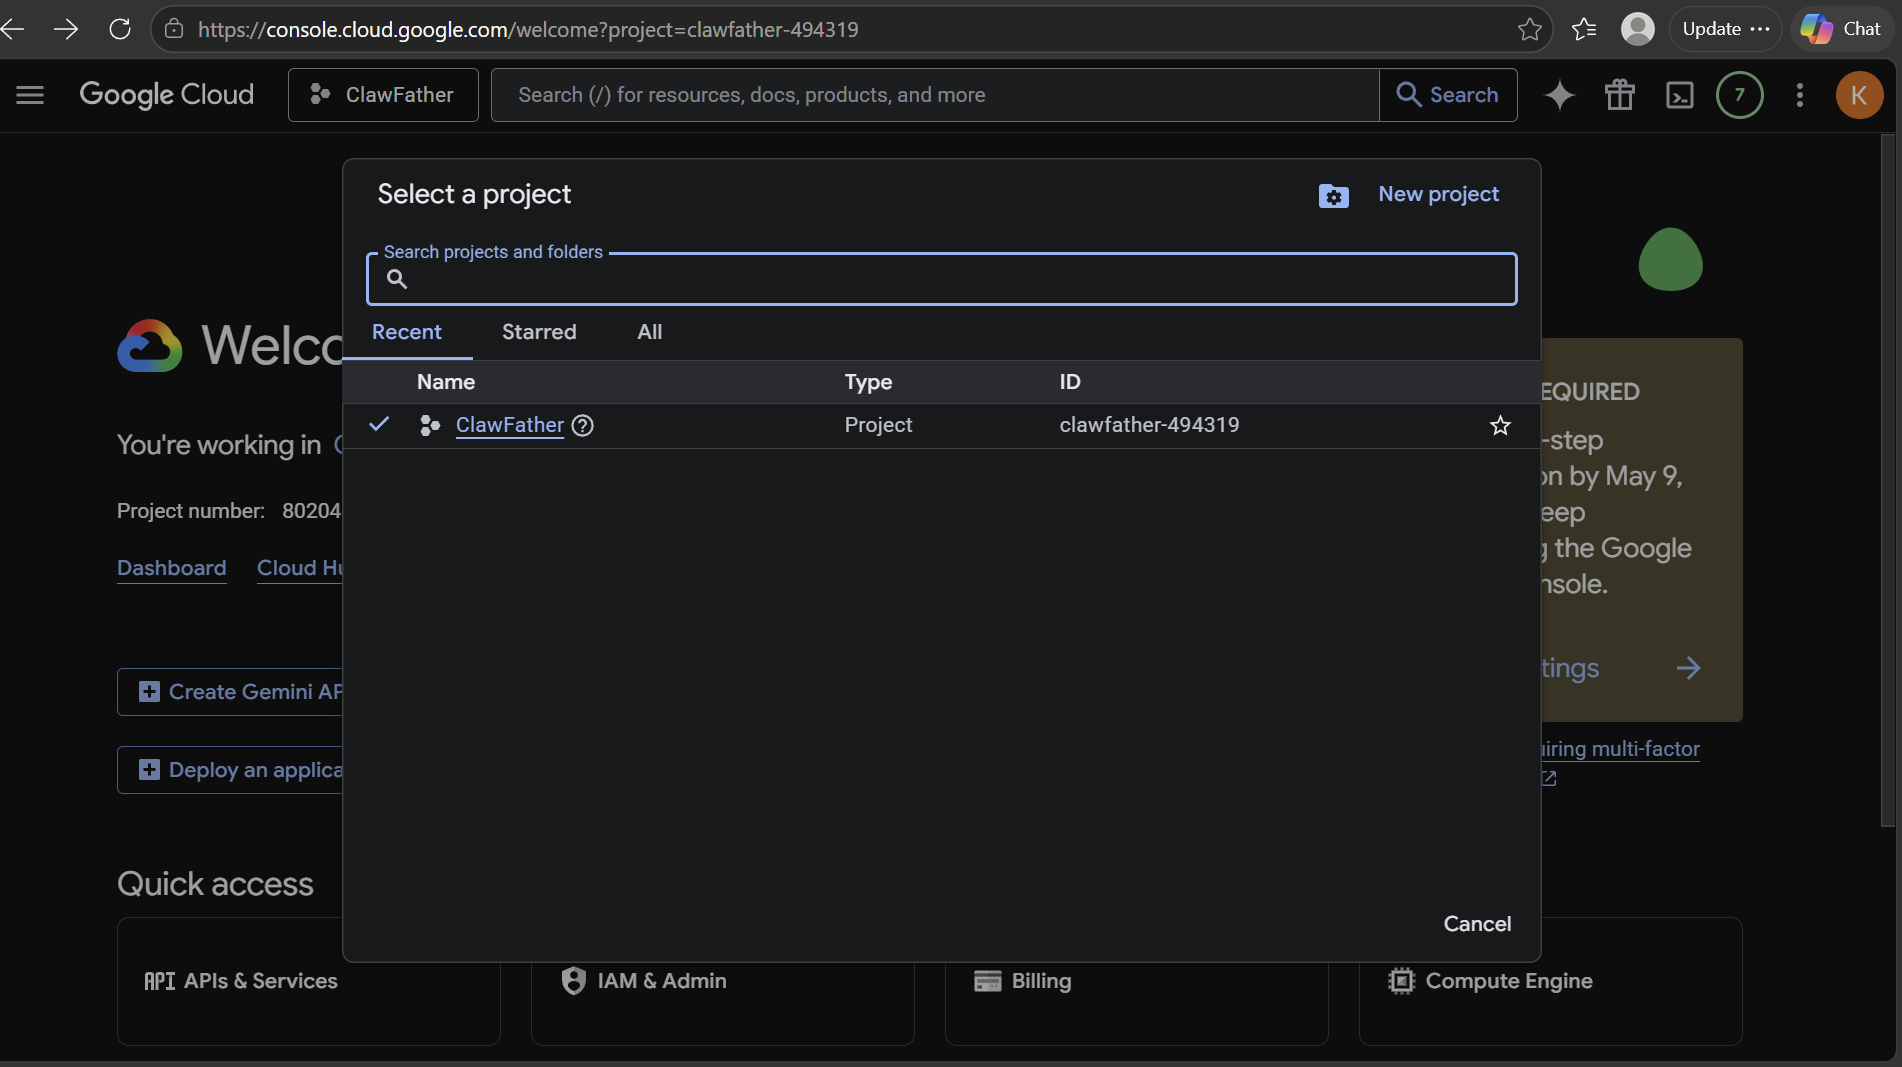This screenshot has width=1902, height=1067.
Task: Click the header Search button
Action: coord(1448,95)
